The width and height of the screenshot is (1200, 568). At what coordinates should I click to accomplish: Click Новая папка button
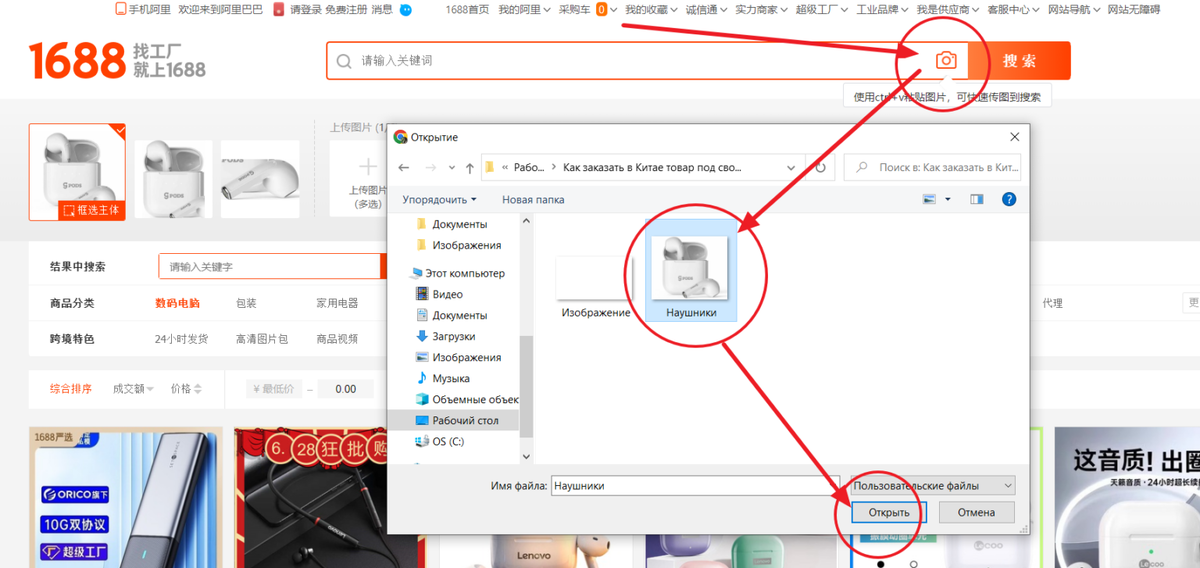[533, 199]
